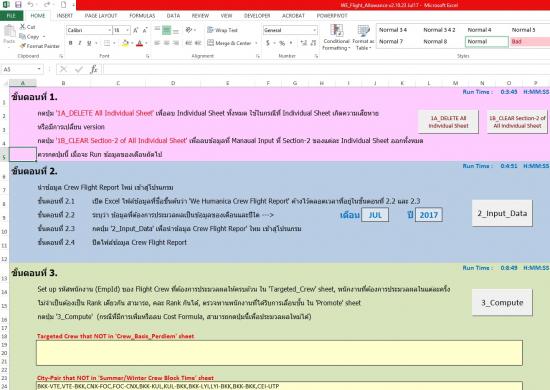Viewport: 550px width, 390px height.
Task: Click the Format Painter icon
Action: click(x=23, y=46)
